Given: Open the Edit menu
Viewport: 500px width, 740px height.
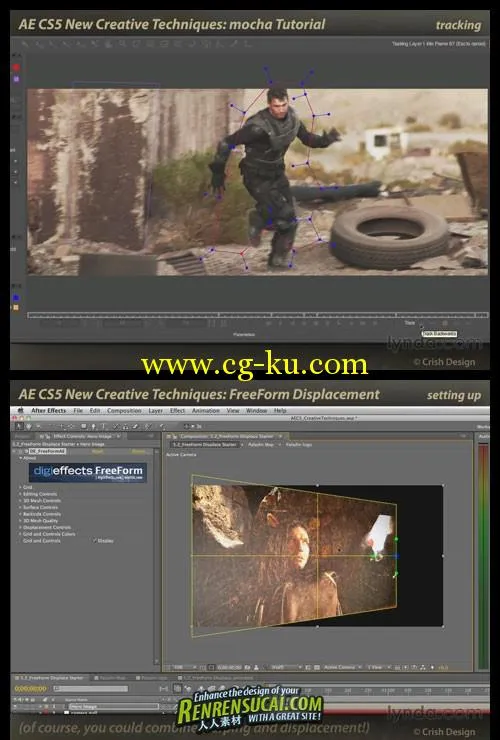Looking at the screenshot, I should click(95, 411).
